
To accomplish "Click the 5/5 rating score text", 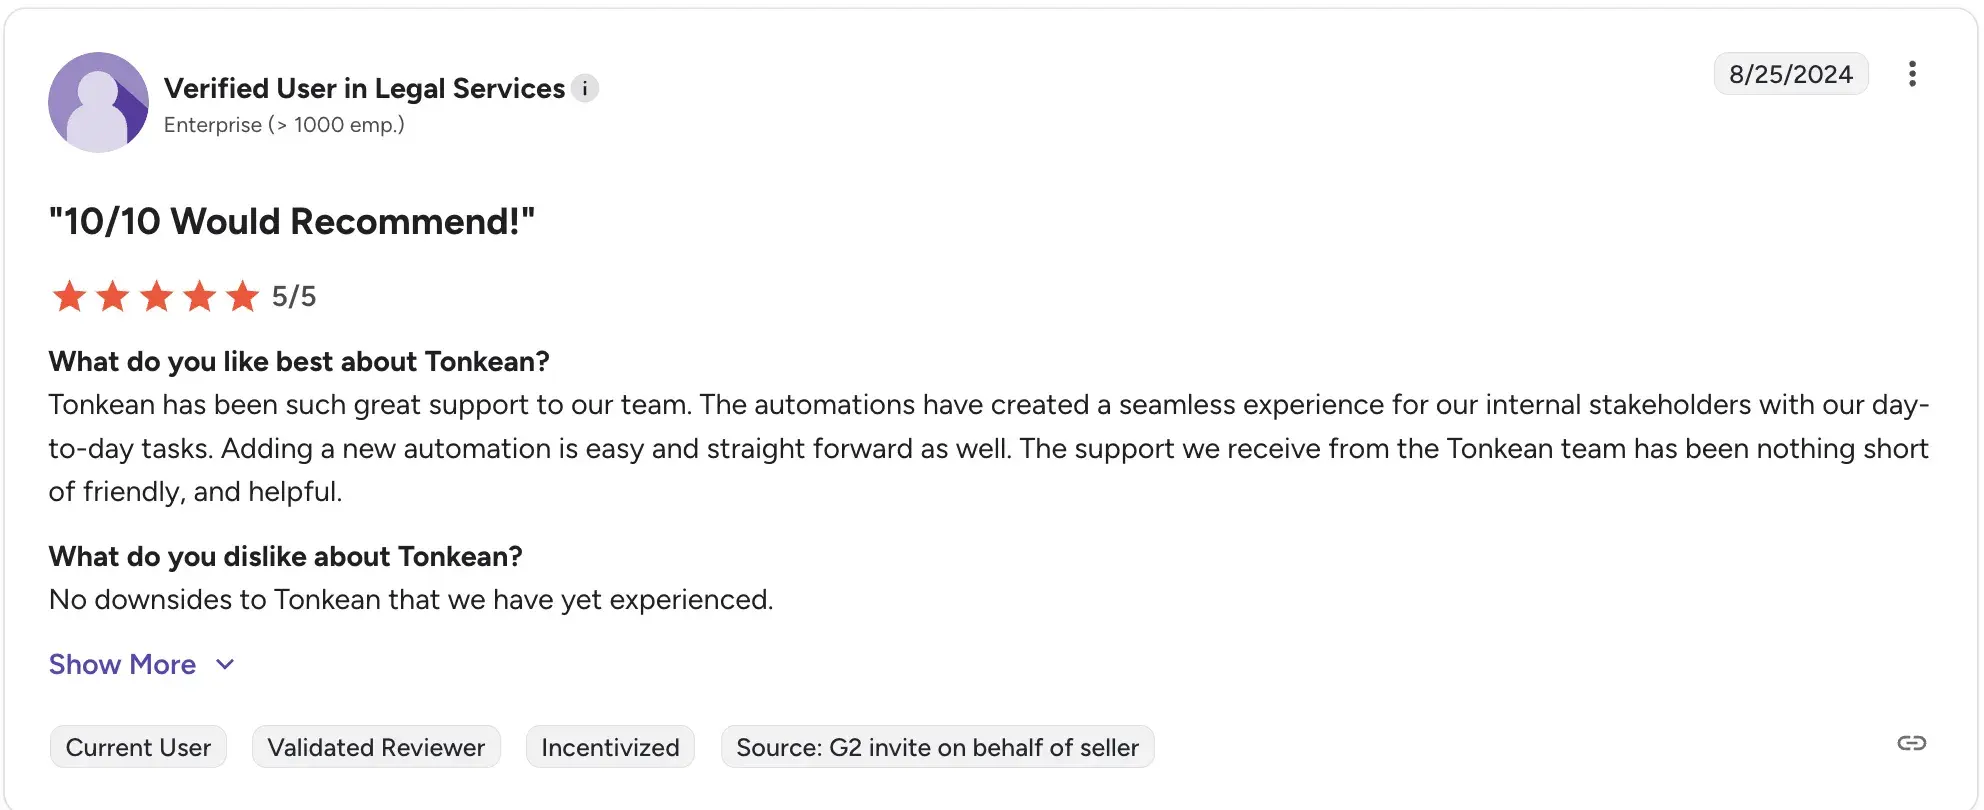I will (294, 296).
